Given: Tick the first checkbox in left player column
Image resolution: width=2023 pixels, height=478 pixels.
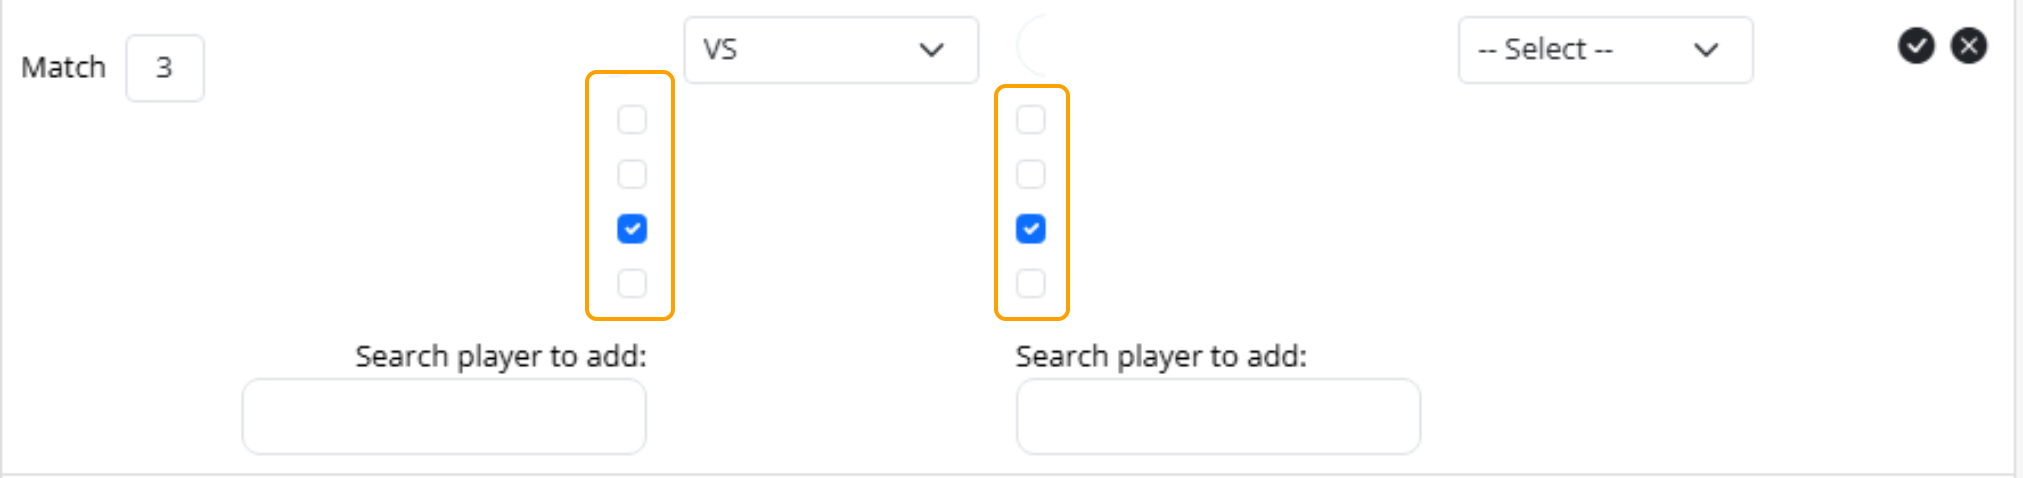Looking at the screenshot, I should 632,120.
